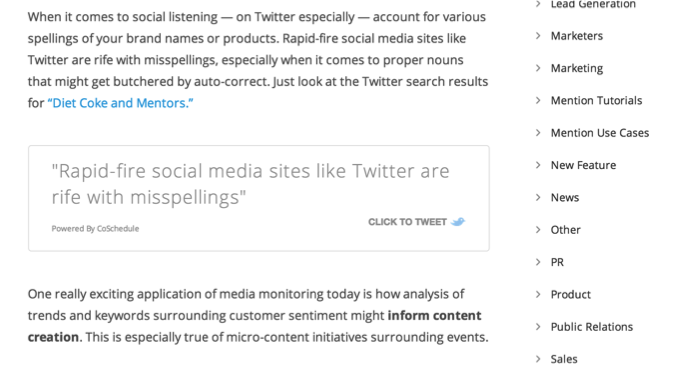This screenshot has width=685, height=365.
Task: Select the Marketers category link
Action: coord(577,36)
